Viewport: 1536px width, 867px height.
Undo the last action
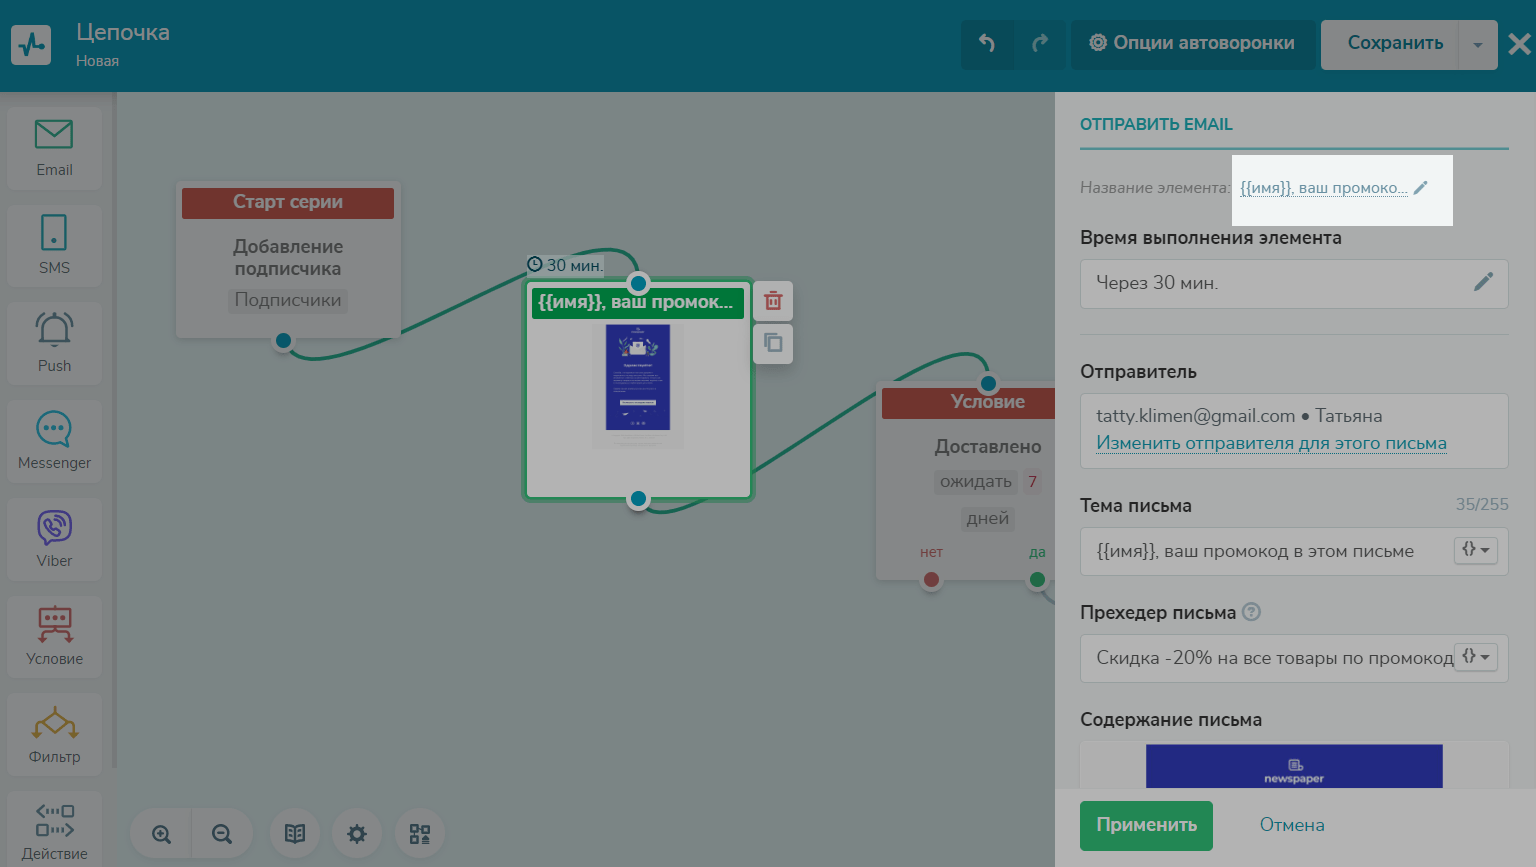tap(987, 44)
